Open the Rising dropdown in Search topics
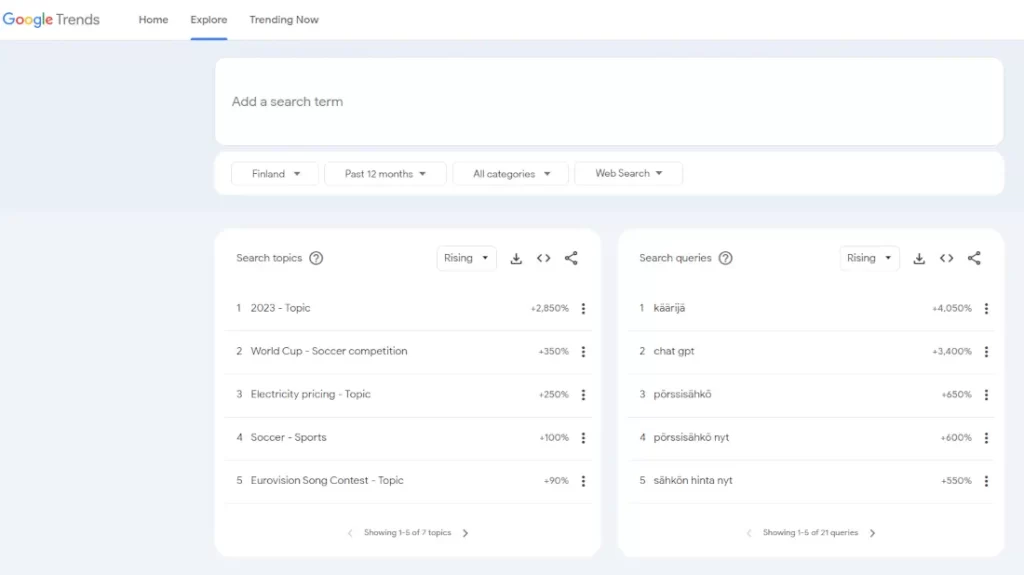The height and width of the screenshot is (575, 1024). click(467, 258)
